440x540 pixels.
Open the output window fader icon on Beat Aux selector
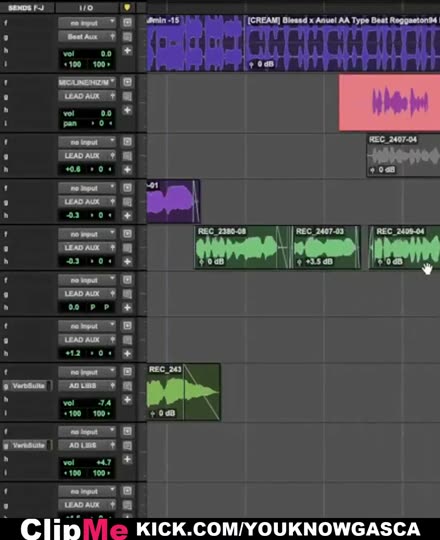click(x=113, y=37)
